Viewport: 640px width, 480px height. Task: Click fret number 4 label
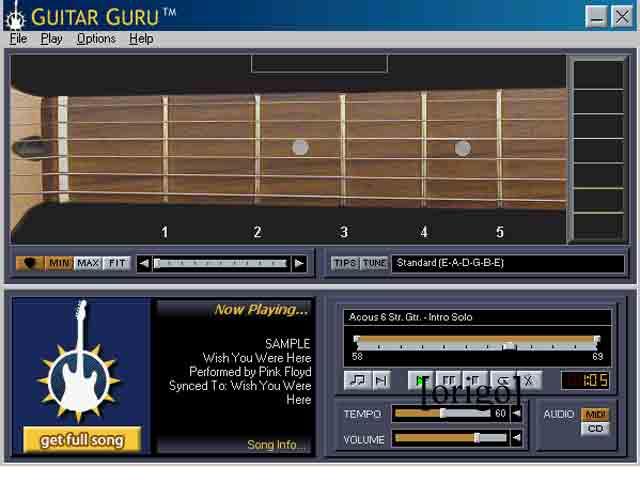click(424, 232)
